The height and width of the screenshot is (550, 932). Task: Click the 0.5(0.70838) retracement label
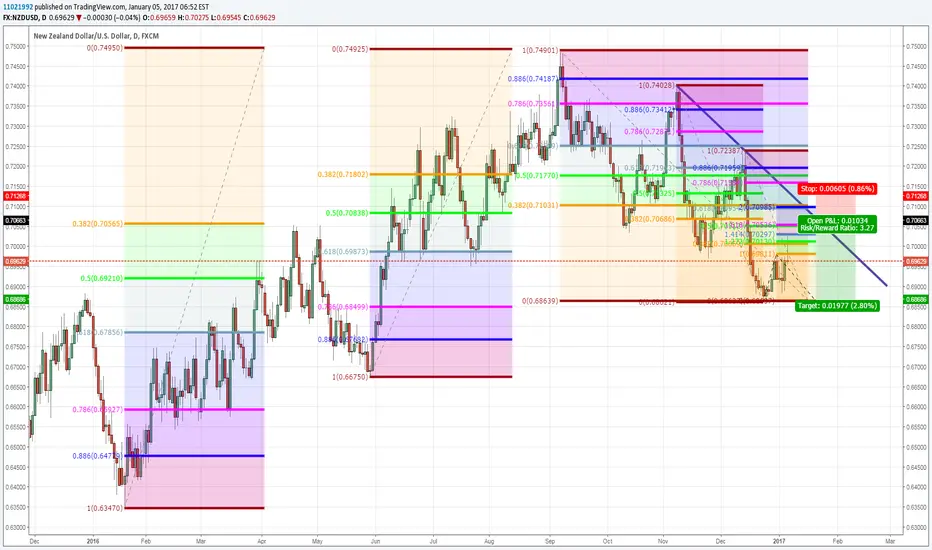click(x=347, y=213)
